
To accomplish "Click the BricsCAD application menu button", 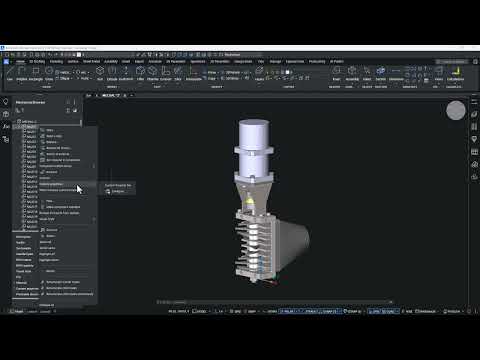I will [6, 62].
